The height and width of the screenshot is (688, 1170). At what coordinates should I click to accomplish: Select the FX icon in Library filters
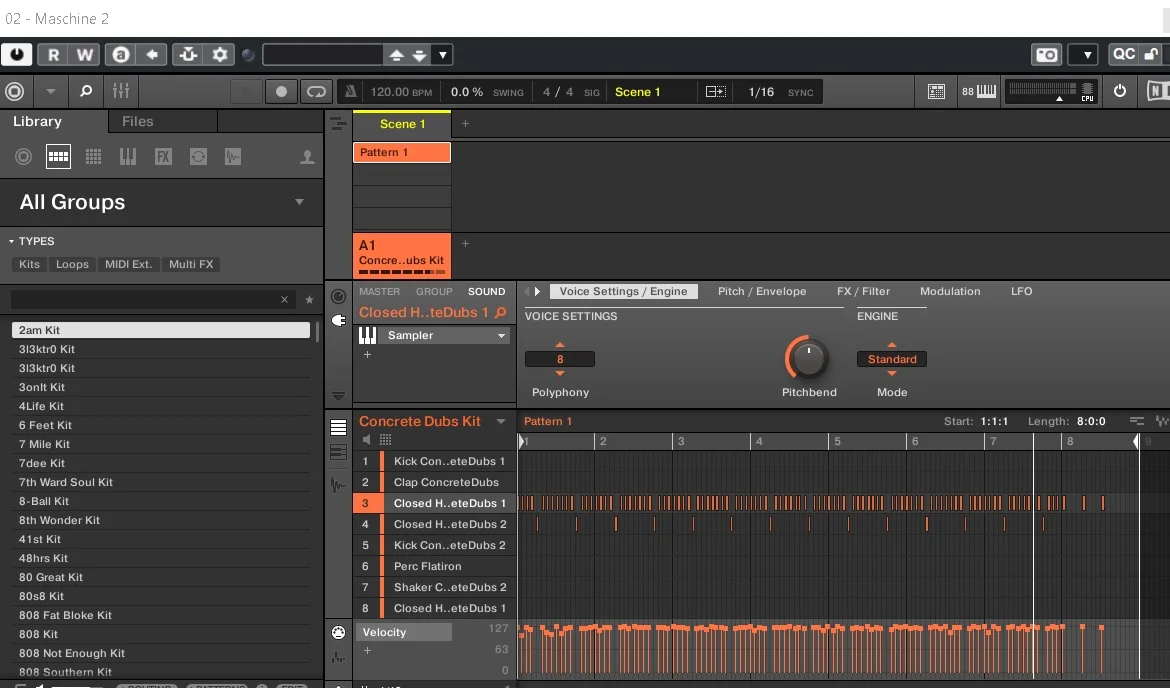163,157
